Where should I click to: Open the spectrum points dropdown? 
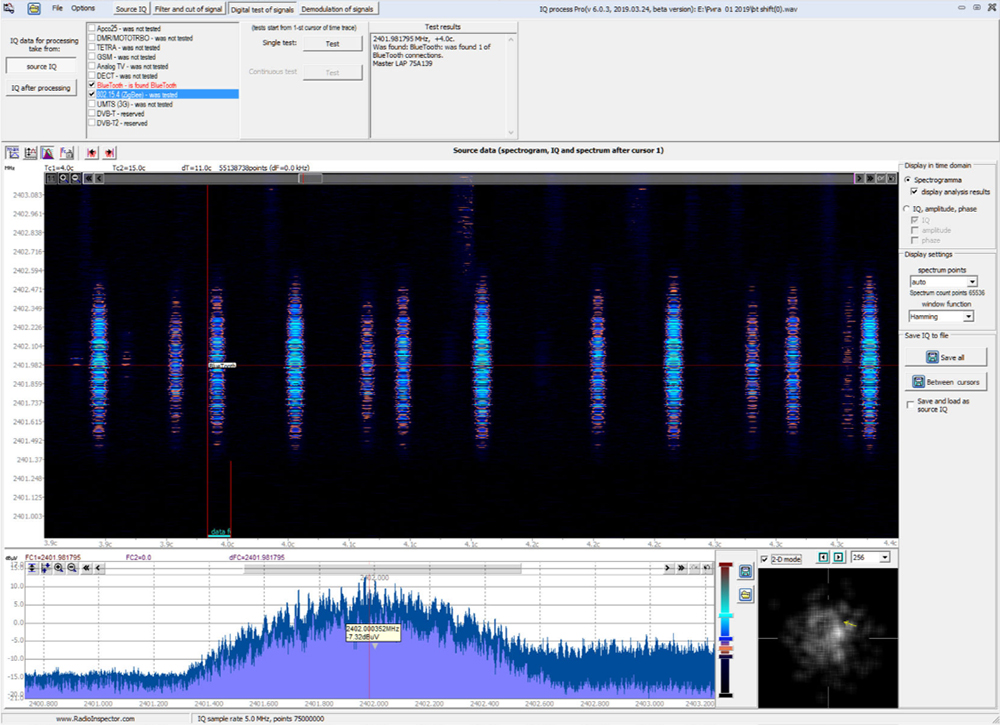(x=971, y=282)
